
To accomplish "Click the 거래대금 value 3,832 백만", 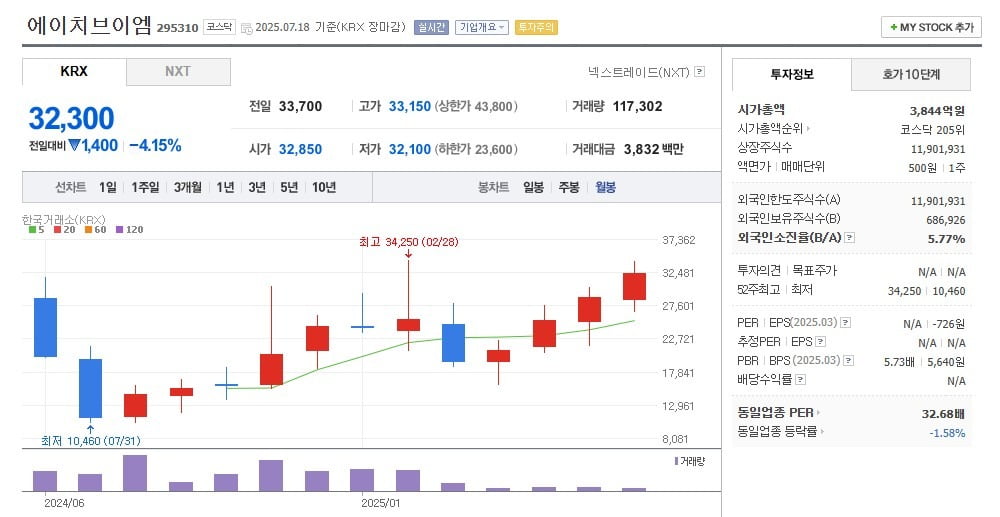I will pyautogui.click(x=653, y=149).
